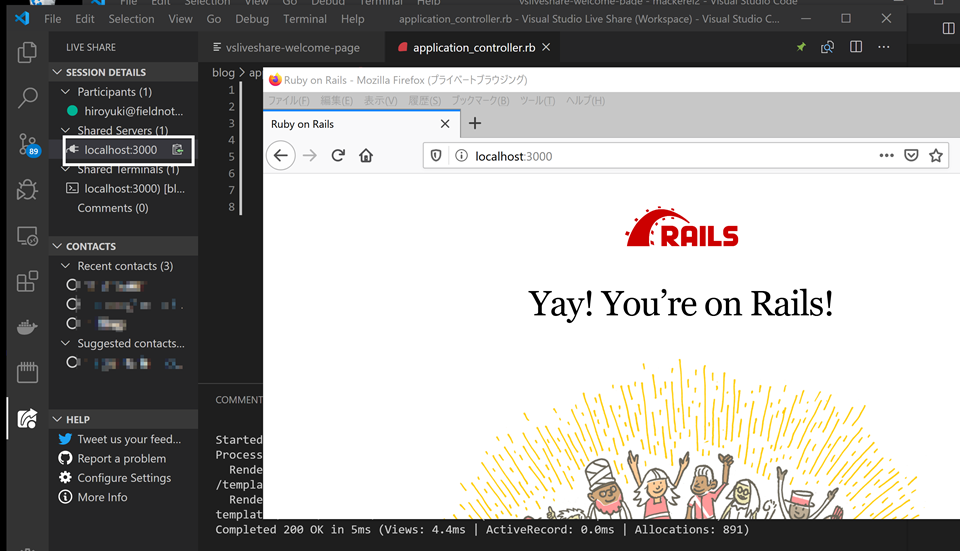The width and height of the screenshot is (960, 551).
Task: Click Tweet us your feedback link
Action: click(x=129, y=439)
